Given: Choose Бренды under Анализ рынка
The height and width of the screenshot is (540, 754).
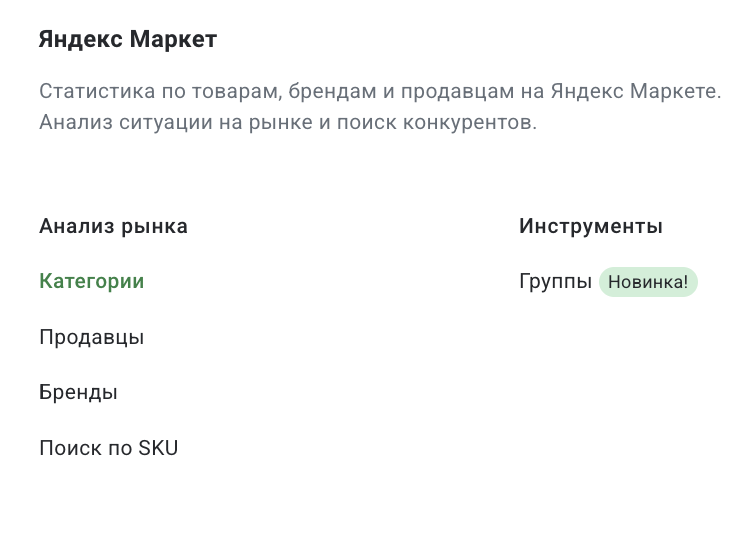Looking at the screenshot, I should [78, 393].
